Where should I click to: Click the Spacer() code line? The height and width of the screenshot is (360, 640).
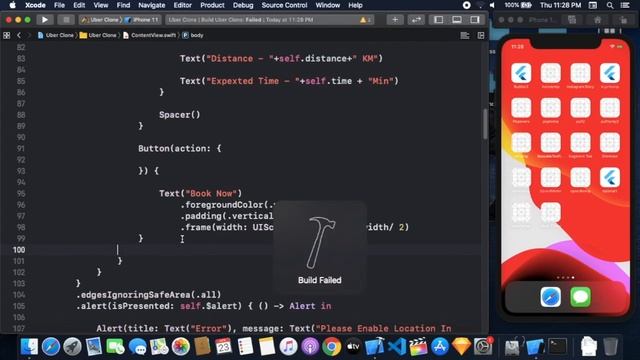pyautogui.click(x=180, y=115)
